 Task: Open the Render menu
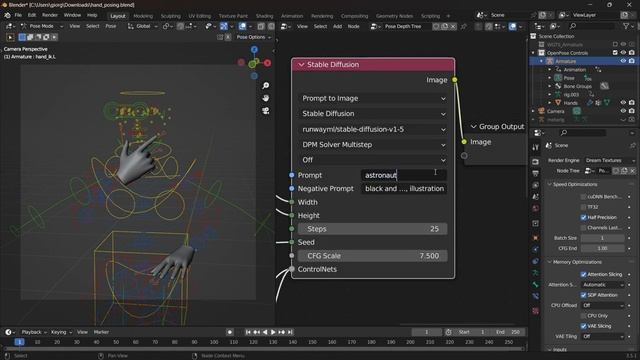click(50, 16)
